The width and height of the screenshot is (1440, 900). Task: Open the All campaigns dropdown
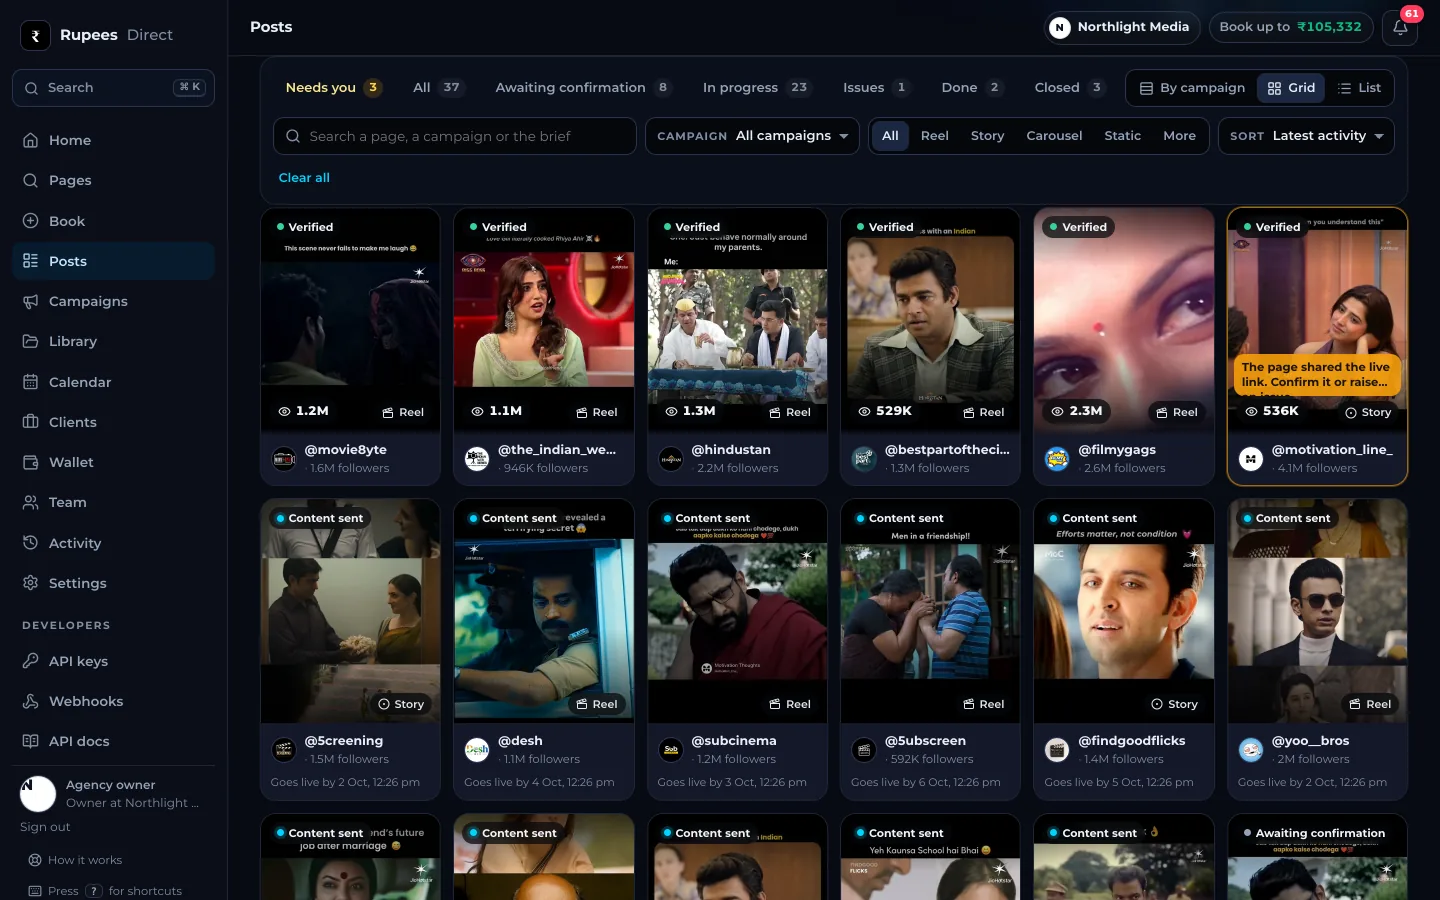pos(752,136)
